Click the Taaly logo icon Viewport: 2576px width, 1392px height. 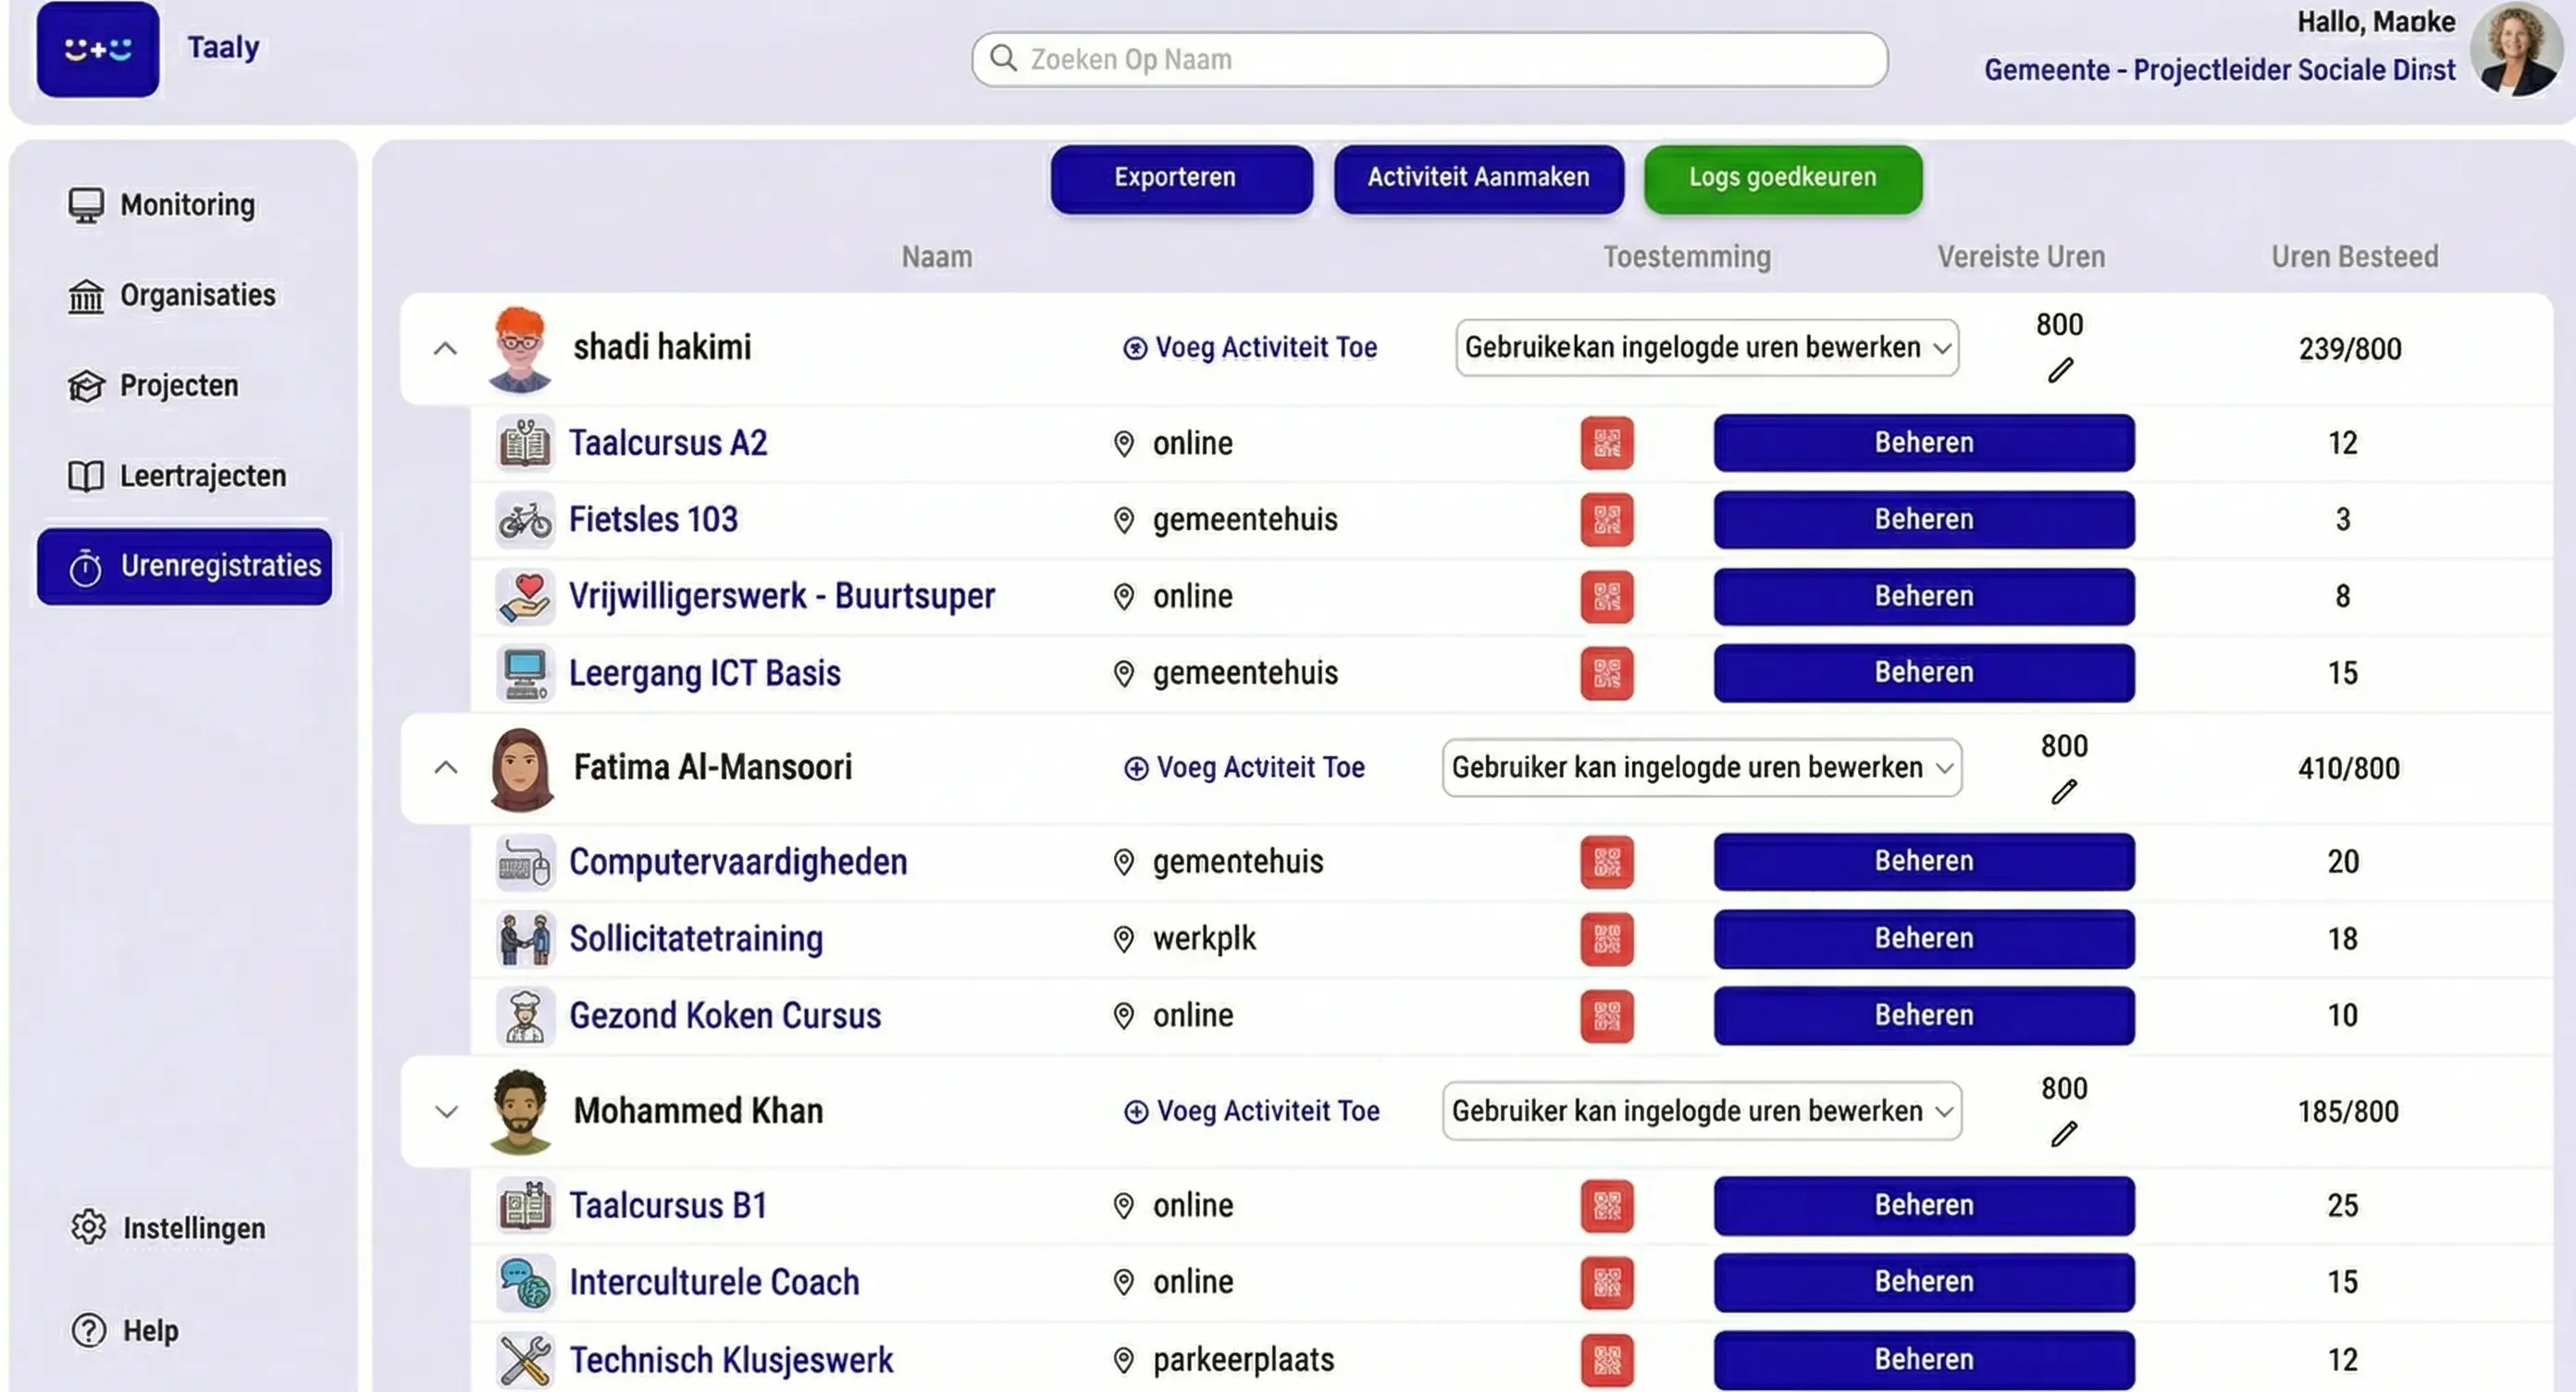coord(97,48)
